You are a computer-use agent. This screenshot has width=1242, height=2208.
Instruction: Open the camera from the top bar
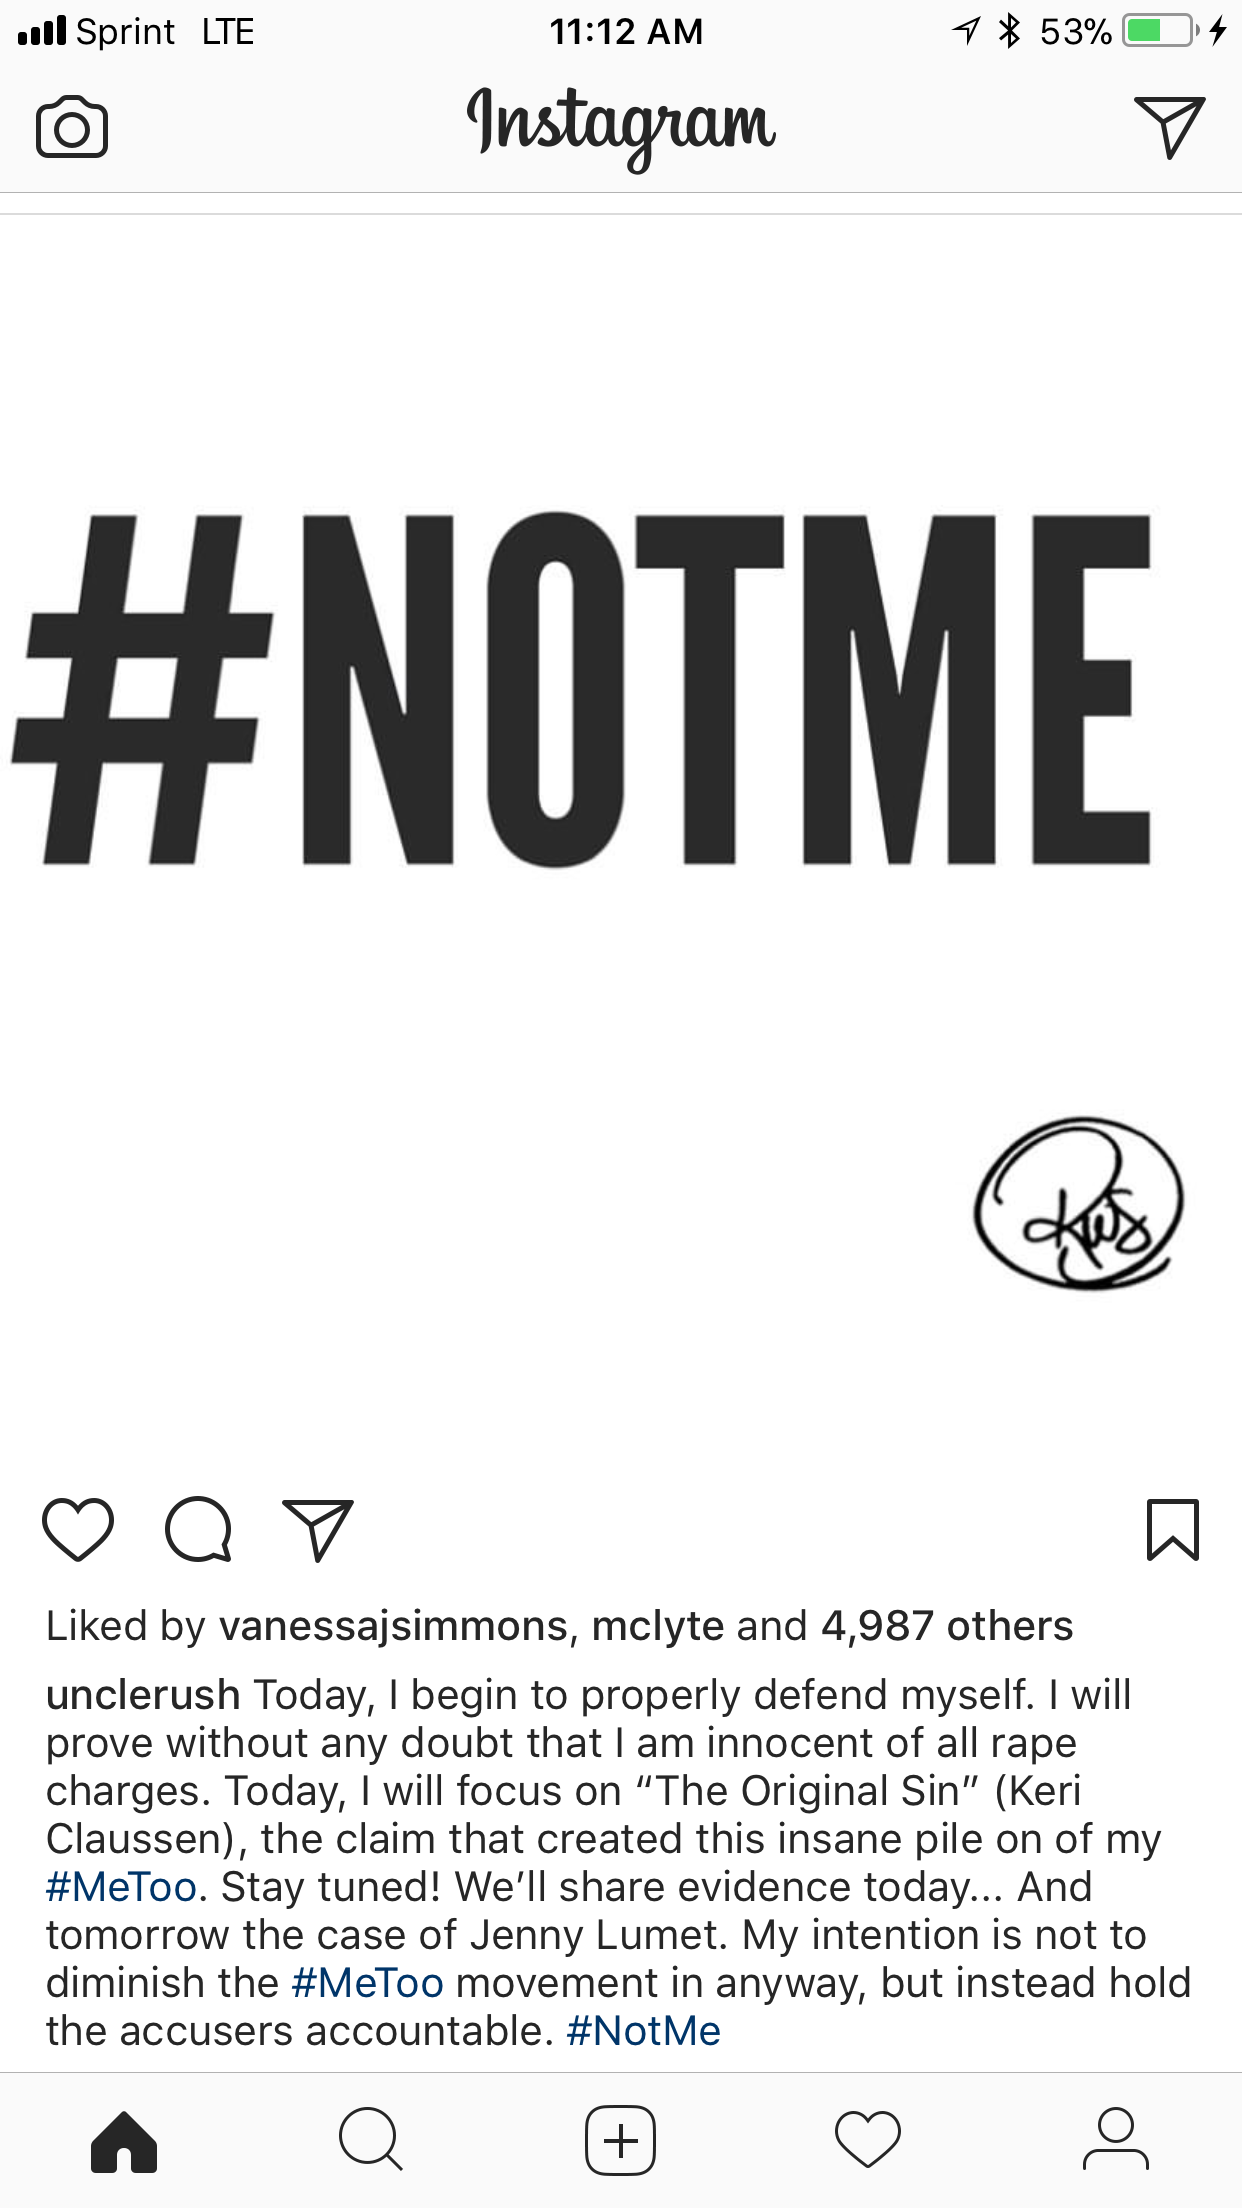tap(72, 127)
